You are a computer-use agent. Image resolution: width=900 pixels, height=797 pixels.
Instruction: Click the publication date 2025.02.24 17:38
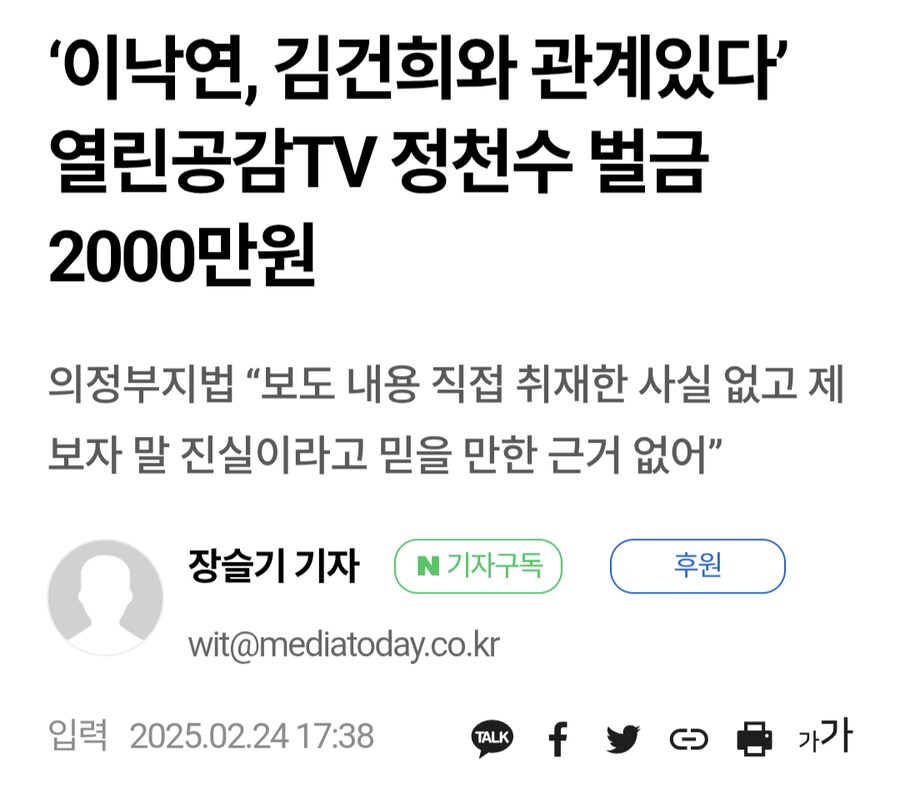tap(251, 736)
